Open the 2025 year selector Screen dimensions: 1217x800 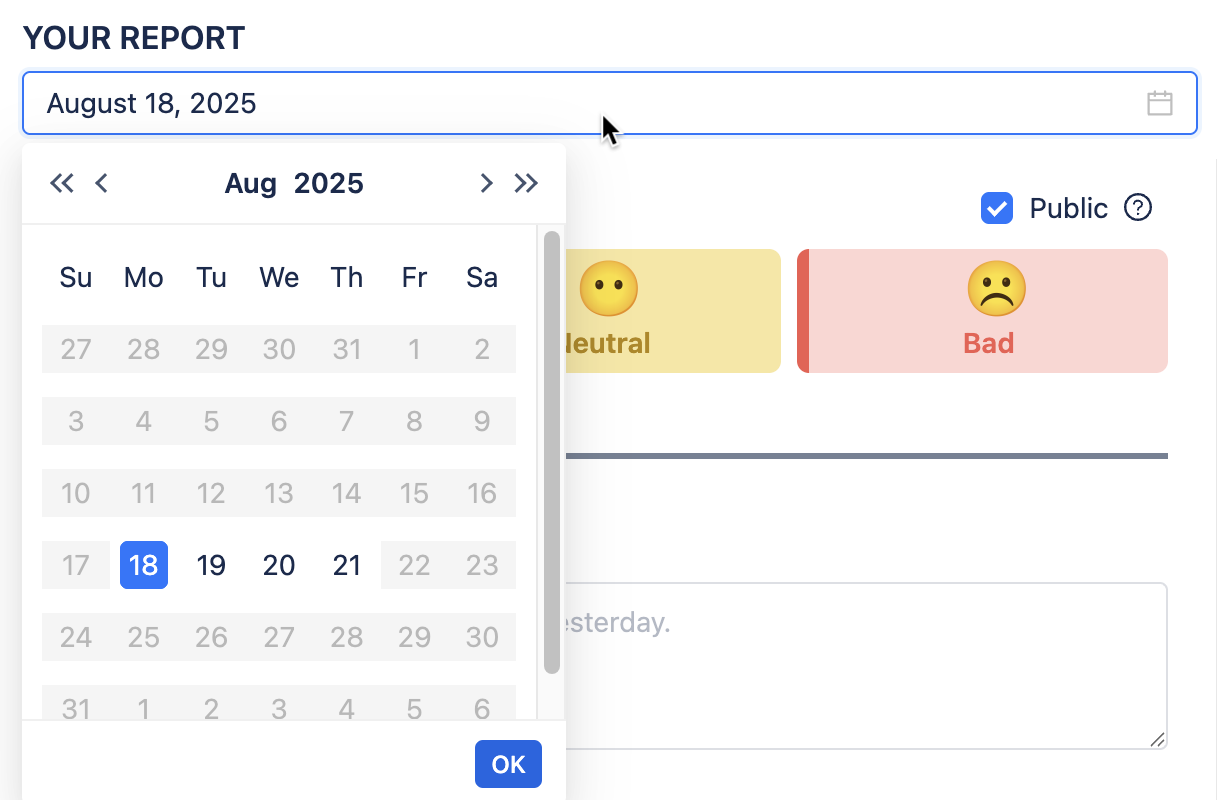[328, 184]
